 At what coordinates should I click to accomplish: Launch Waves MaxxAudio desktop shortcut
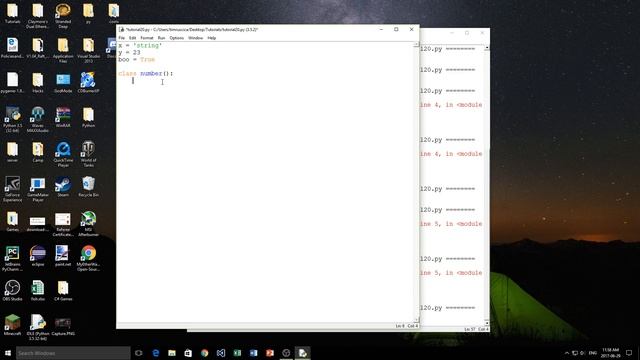click(38, 120)
